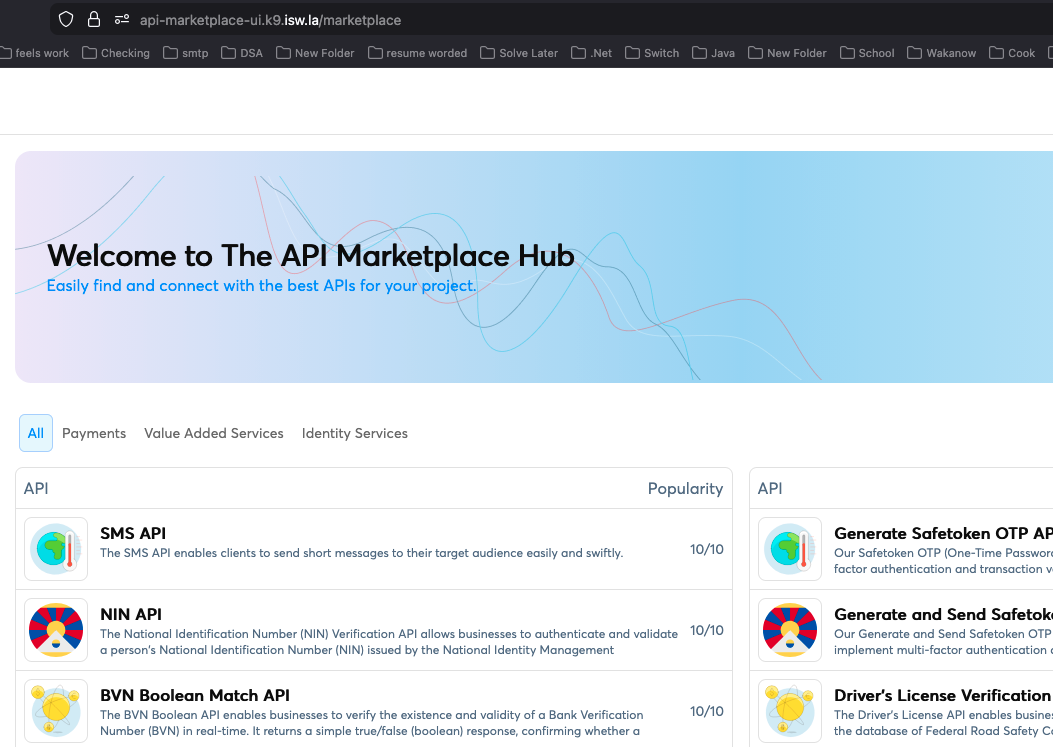Show the Identity Services category

pyautogui.click(x=355, y=433)
